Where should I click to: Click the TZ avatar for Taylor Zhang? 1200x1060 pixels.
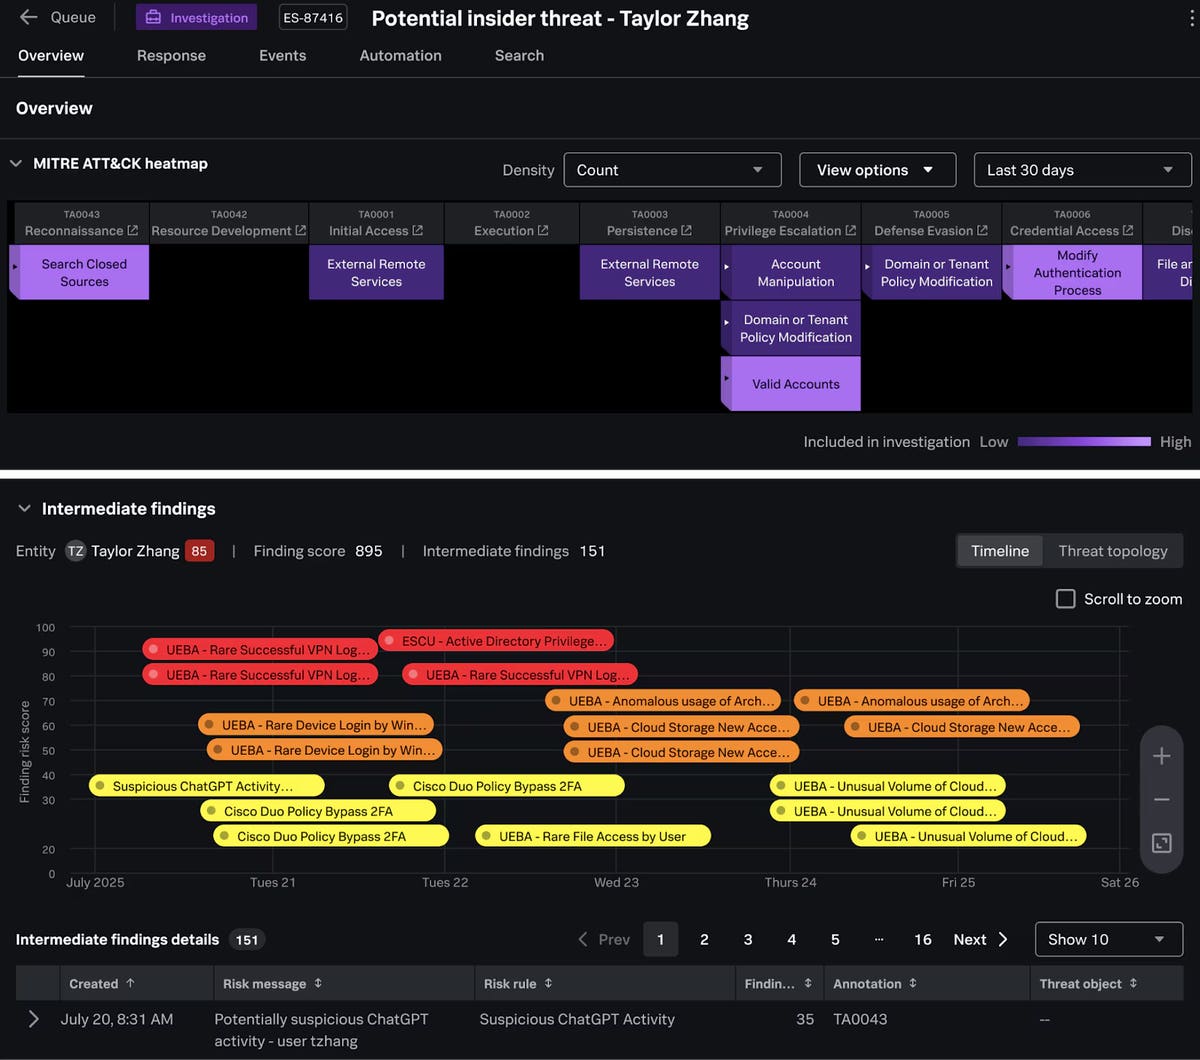(x=75, y=551)
